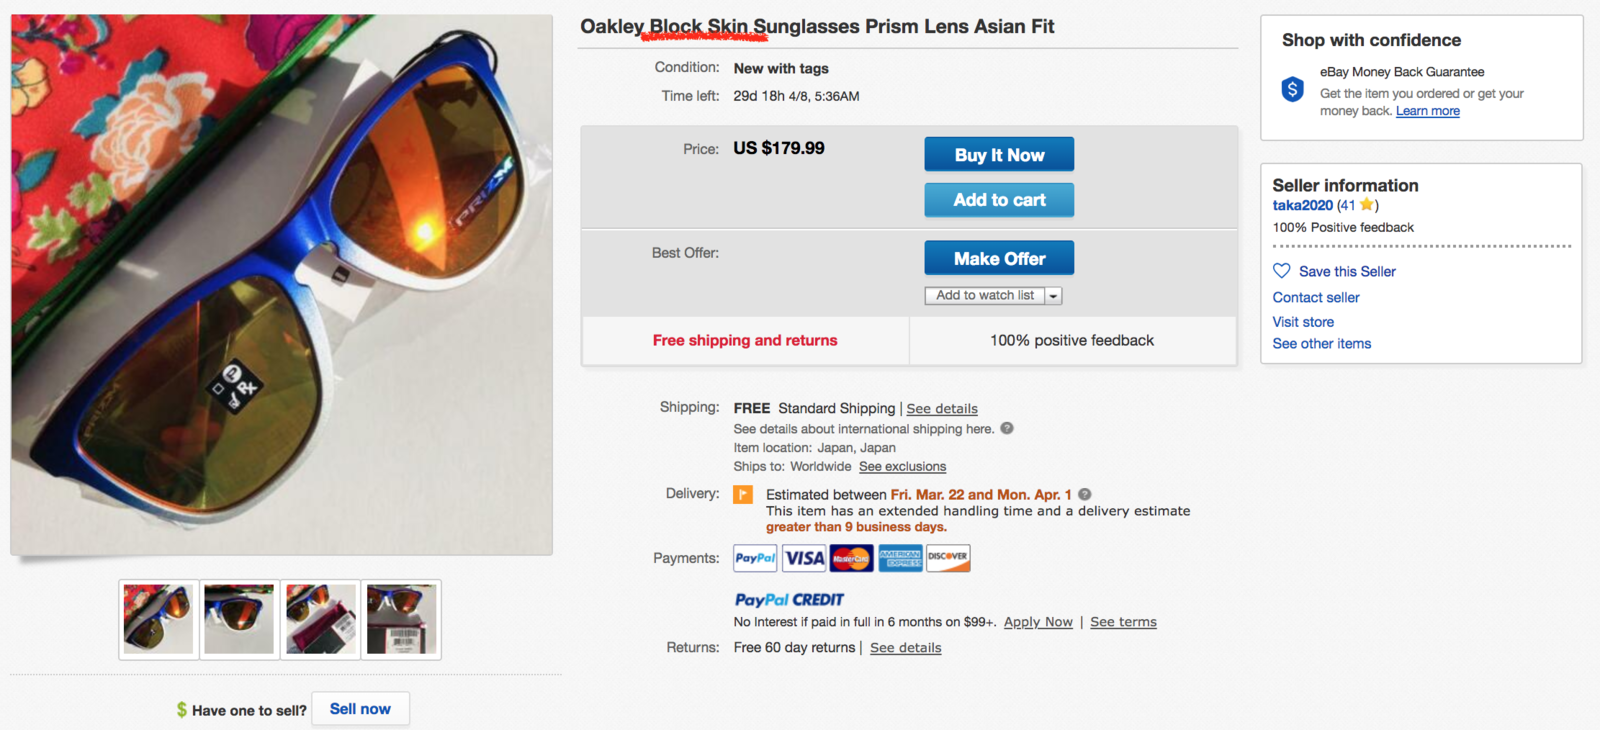Click the Visit store link
The image size is (1600, 730).
pyautogui.click(x=1303, y=322)
